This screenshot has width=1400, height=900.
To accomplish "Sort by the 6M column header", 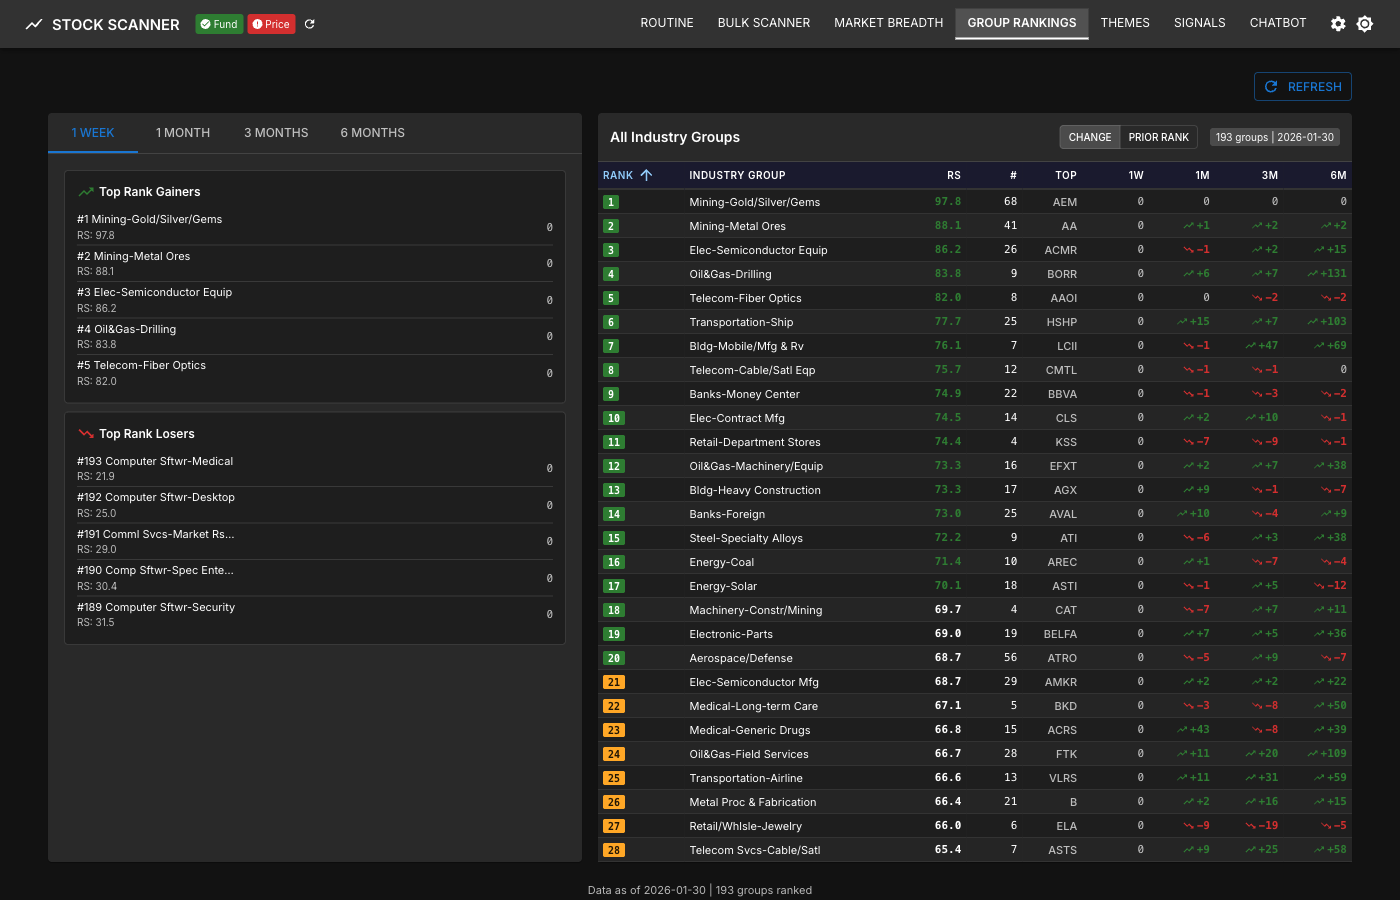I will (1338, 175).
